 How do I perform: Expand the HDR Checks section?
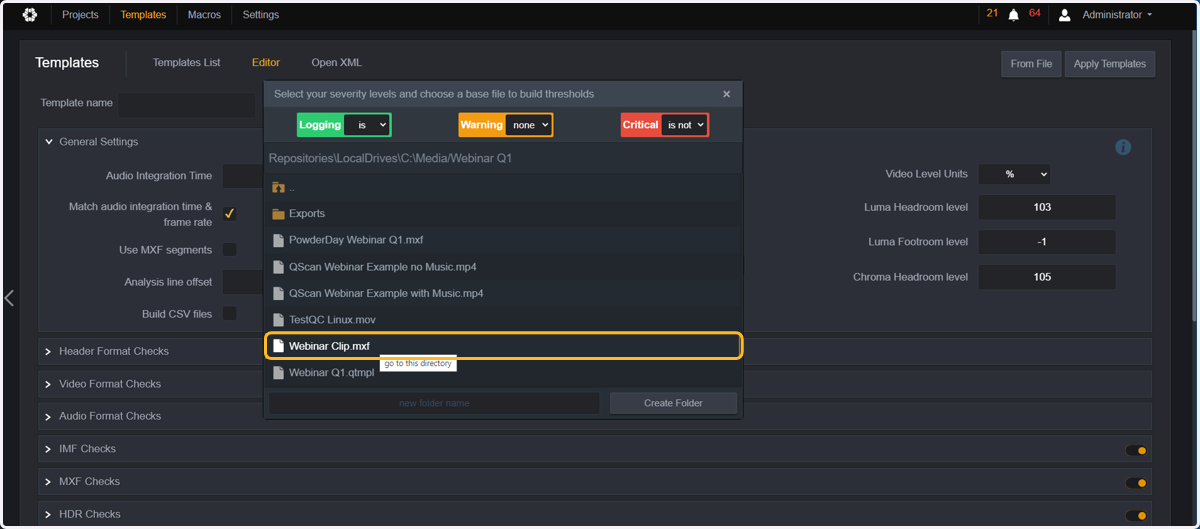pyautogui.click(x=49, y=514)
